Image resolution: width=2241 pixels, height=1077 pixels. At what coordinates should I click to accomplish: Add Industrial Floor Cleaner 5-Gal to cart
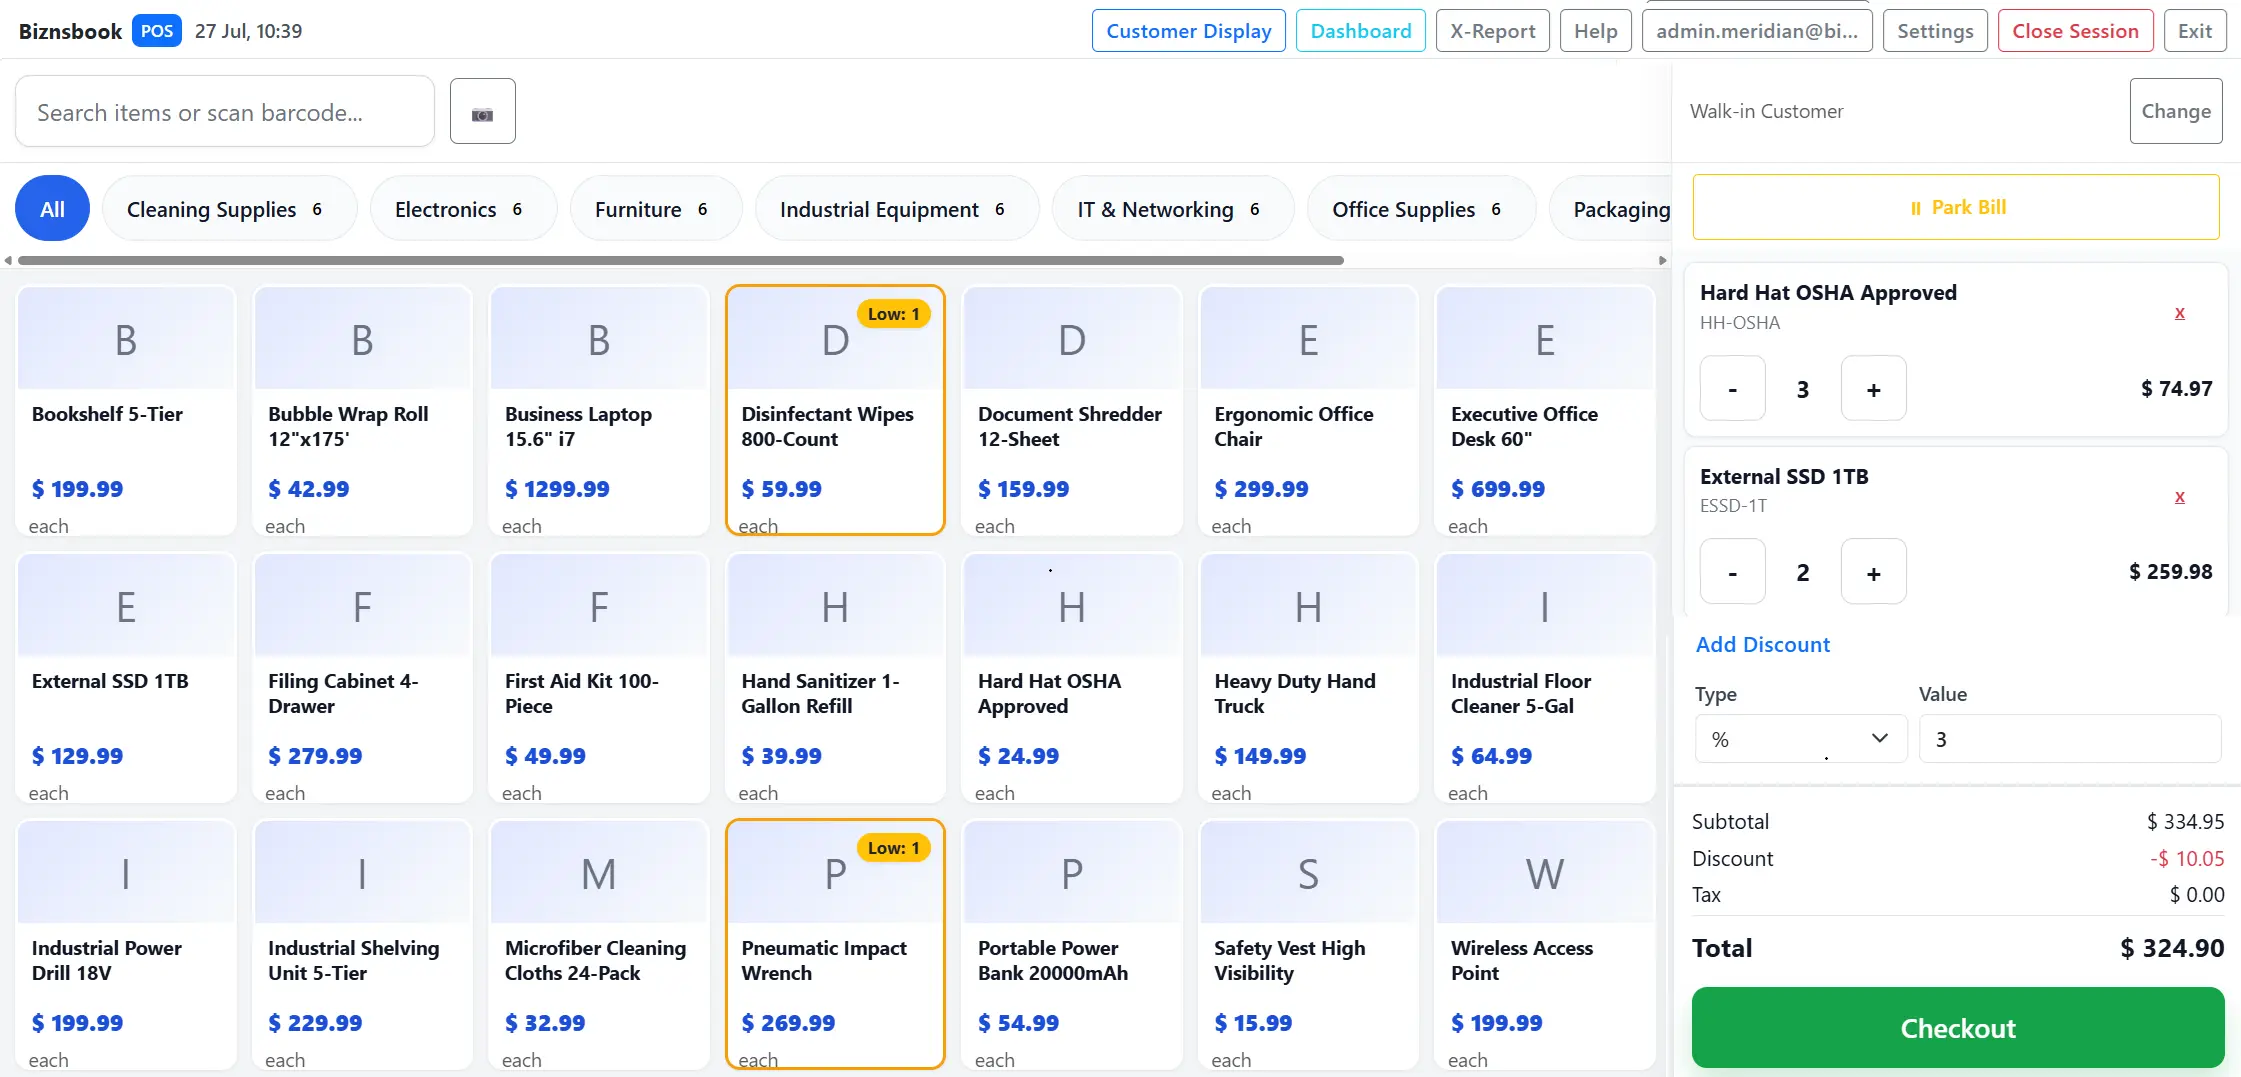1545,678
